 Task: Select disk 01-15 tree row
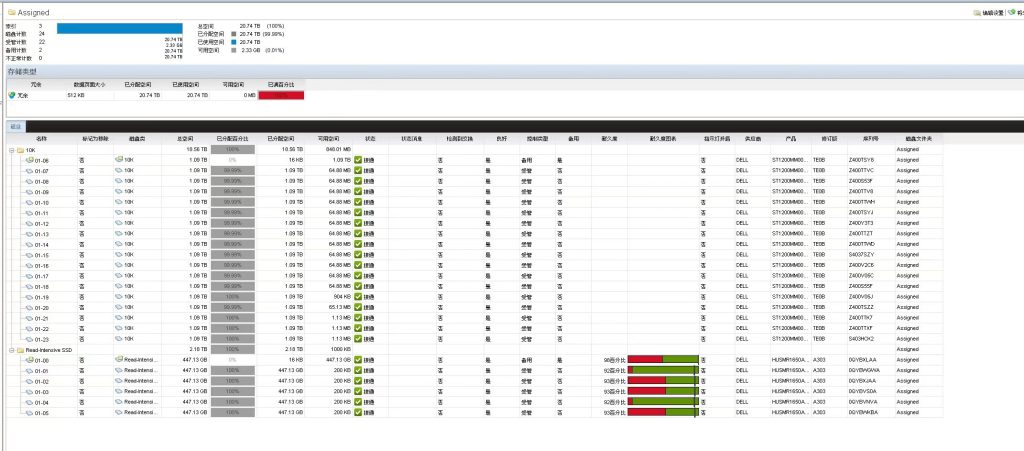point(42,255)
